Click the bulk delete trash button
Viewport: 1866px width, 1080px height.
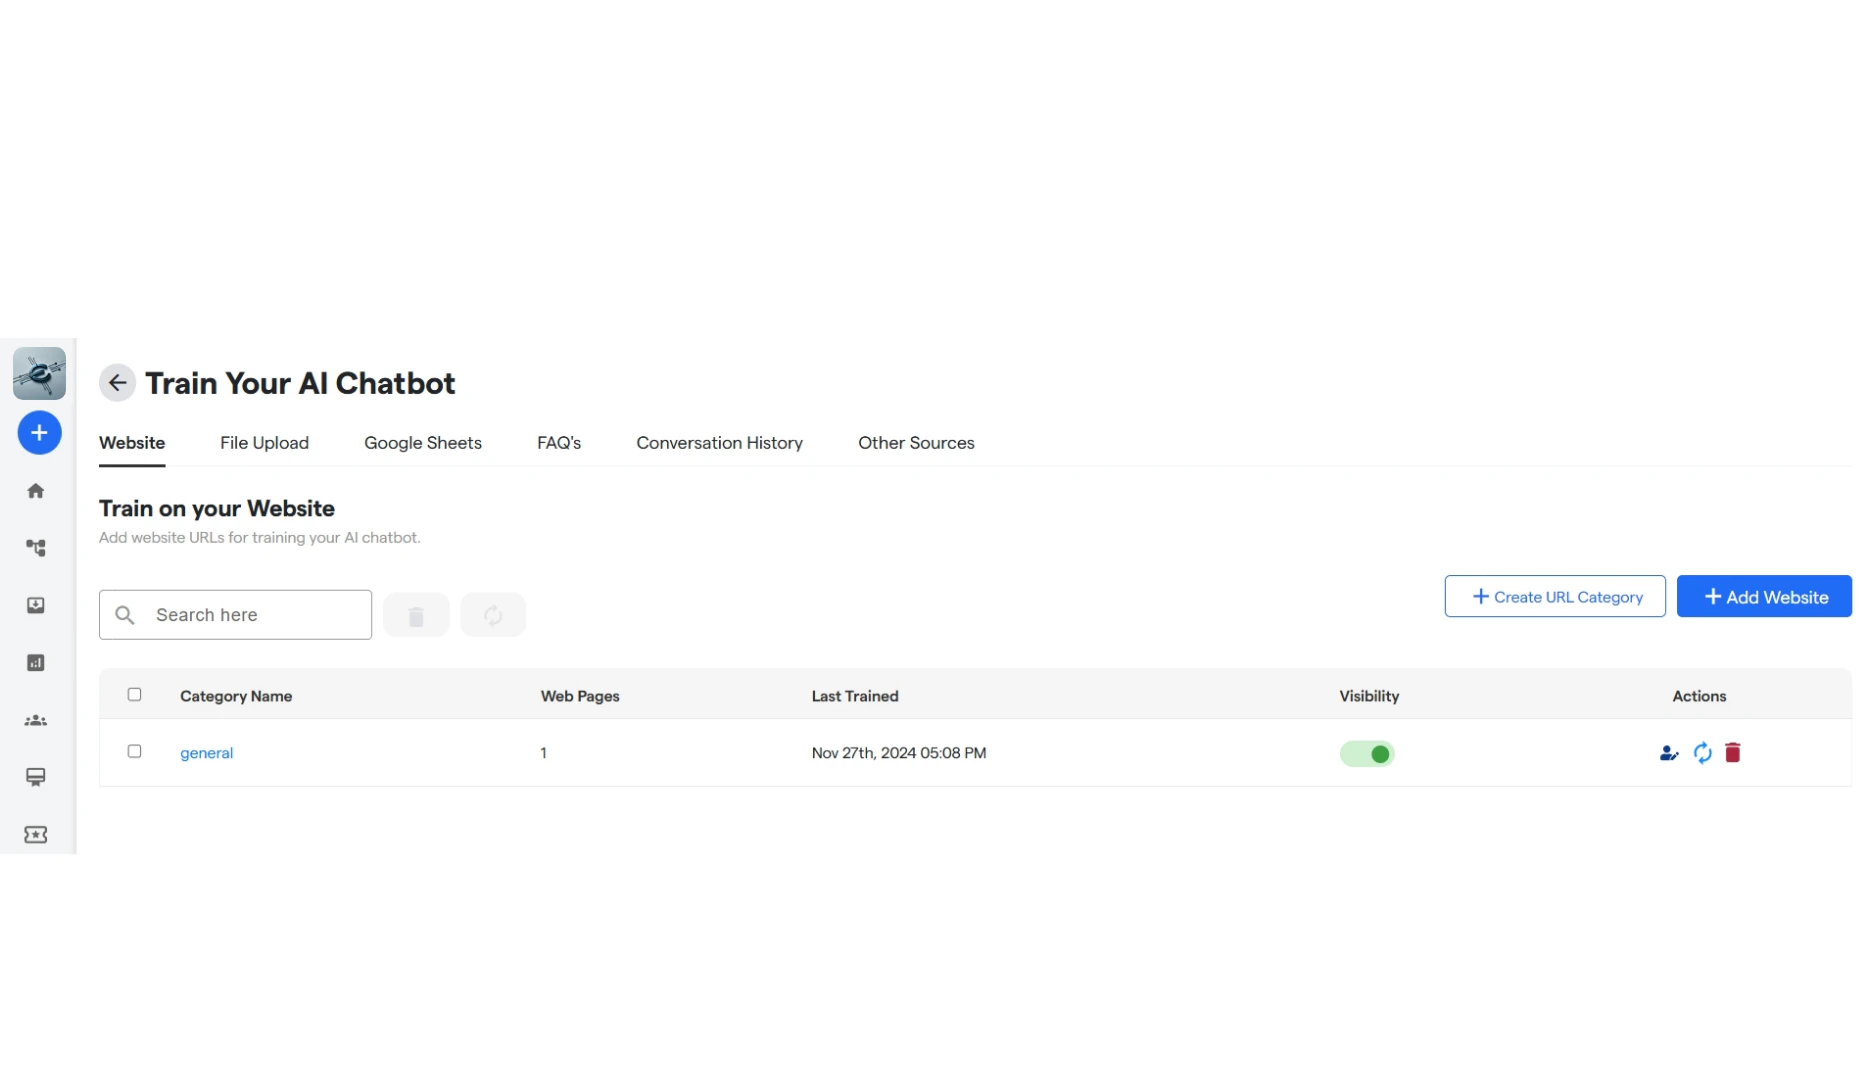point(416,615)
